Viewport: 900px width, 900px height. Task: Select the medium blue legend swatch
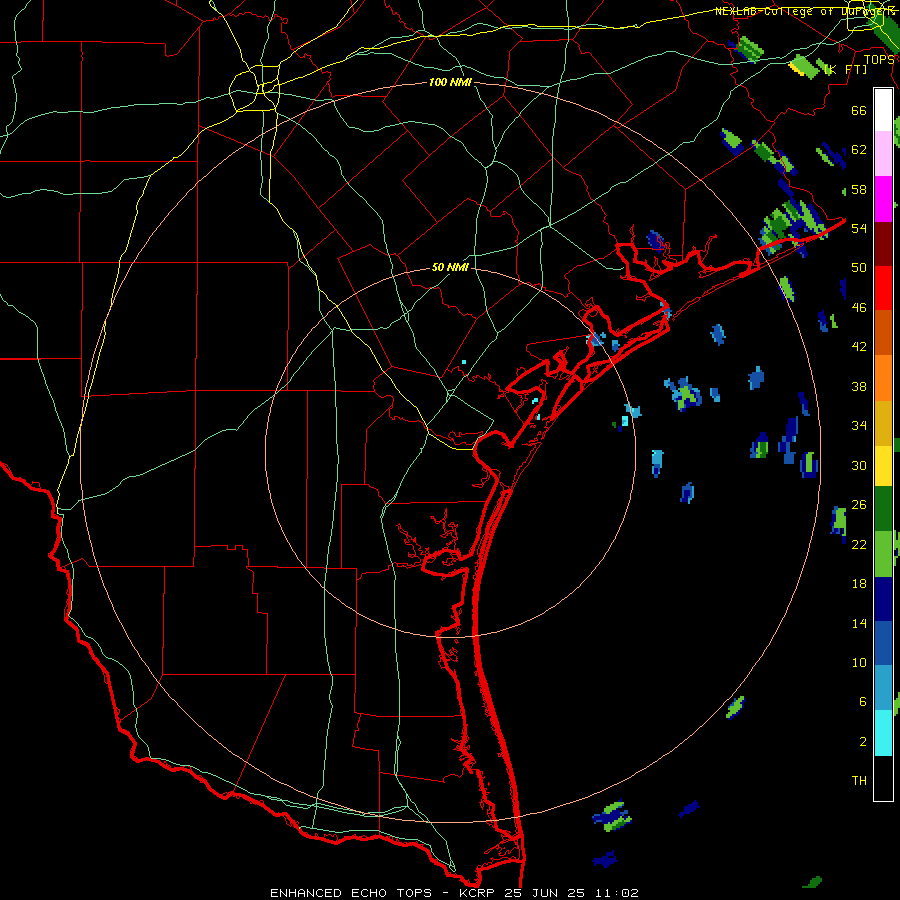[x=883, y=643]
